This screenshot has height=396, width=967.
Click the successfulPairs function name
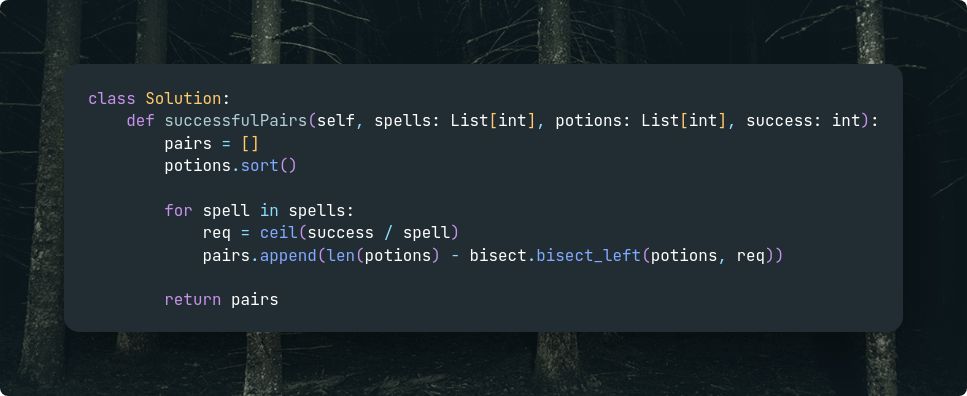pos(236,121)
